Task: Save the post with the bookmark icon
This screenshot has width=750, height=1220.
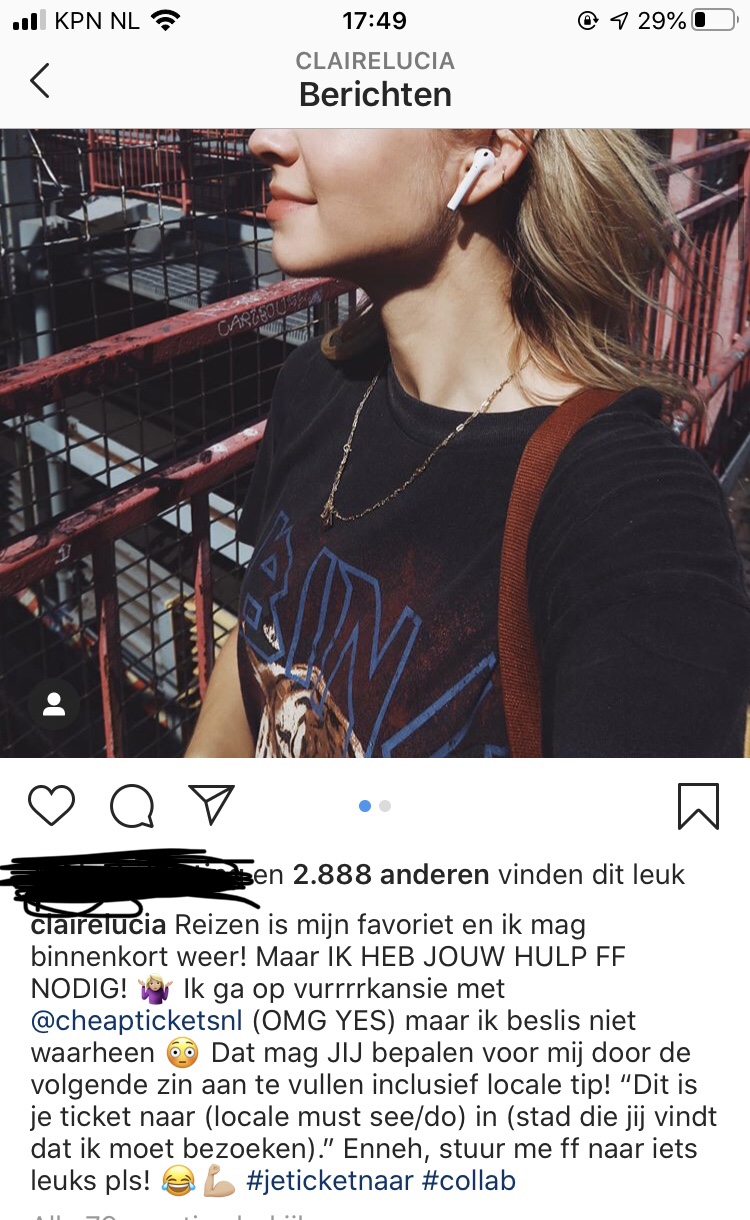Action: point(698,805)
